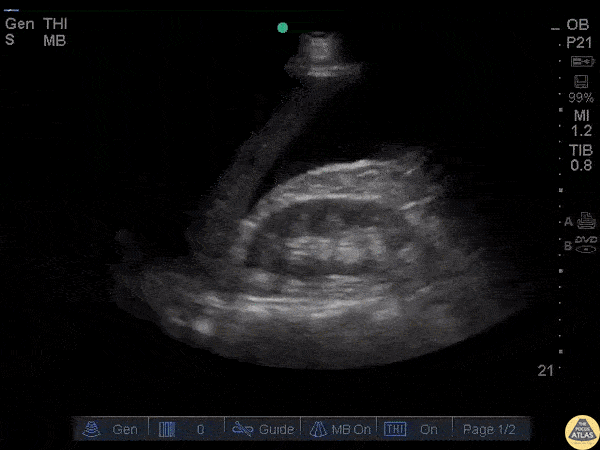
Task: Click the MB label at top left
Action: tap(55, 41)
